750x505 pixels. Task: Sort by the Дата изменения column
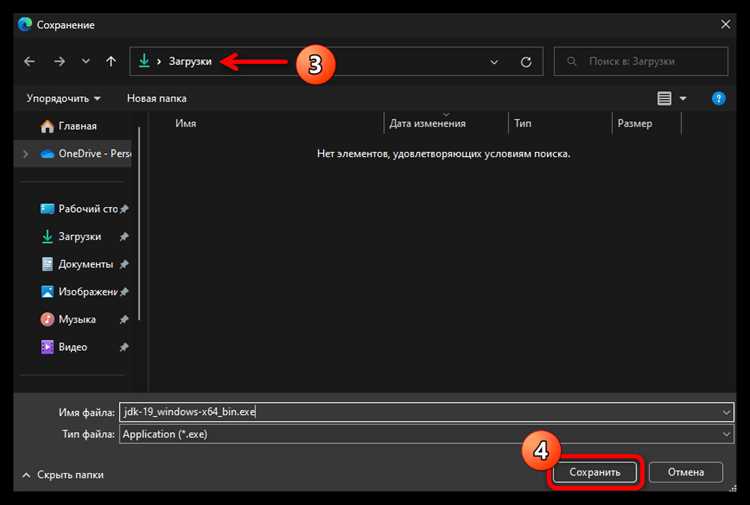point(427,123)
